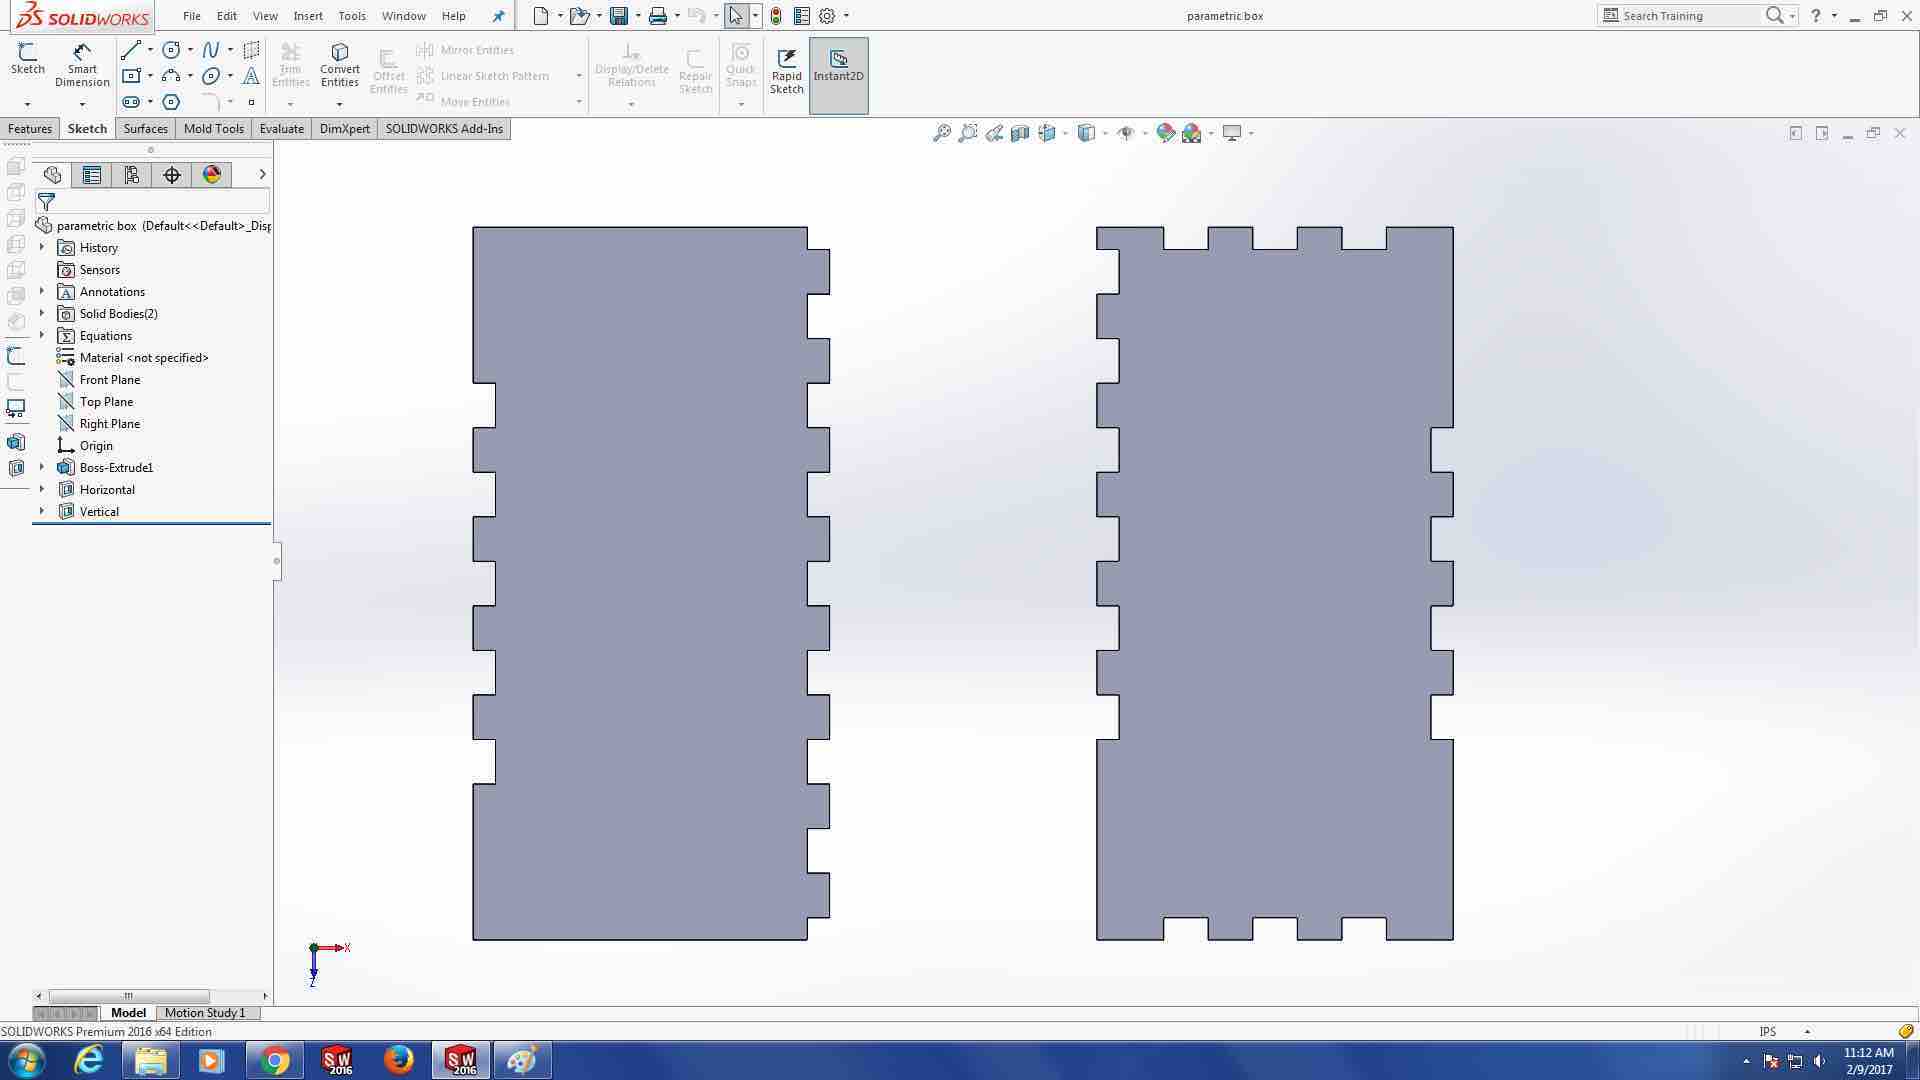Switch to the Evaluate tab
This screenshot has width=1920, height=1080.
(x=281, y=129)
